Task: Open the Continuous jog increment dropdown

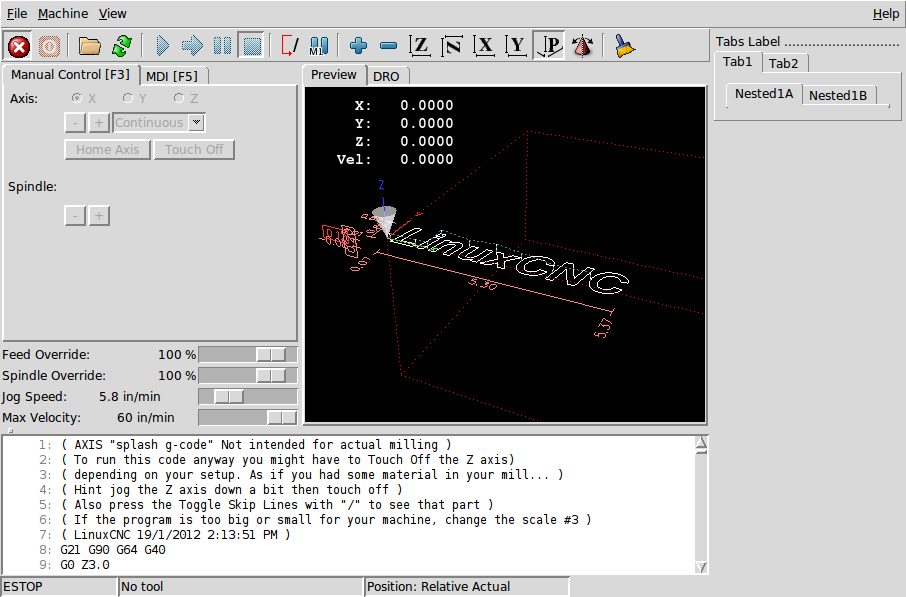Action: [x=196, y=123]
